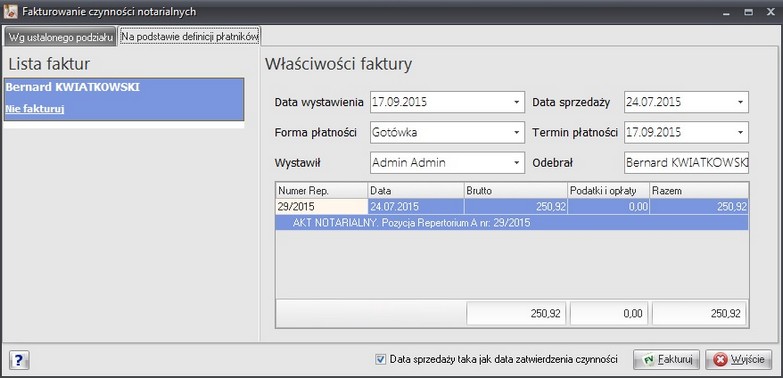Click the 'Podatki i opłaty' column header

[608, 191]
